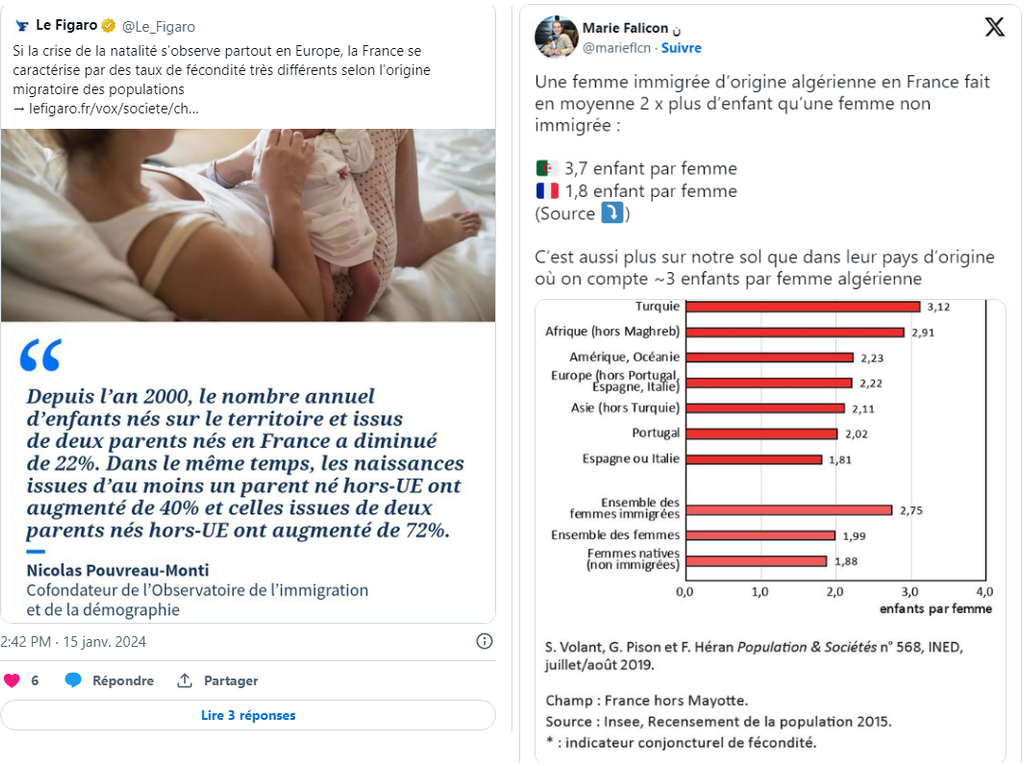Click the gold verified badge

coord(108,26)
